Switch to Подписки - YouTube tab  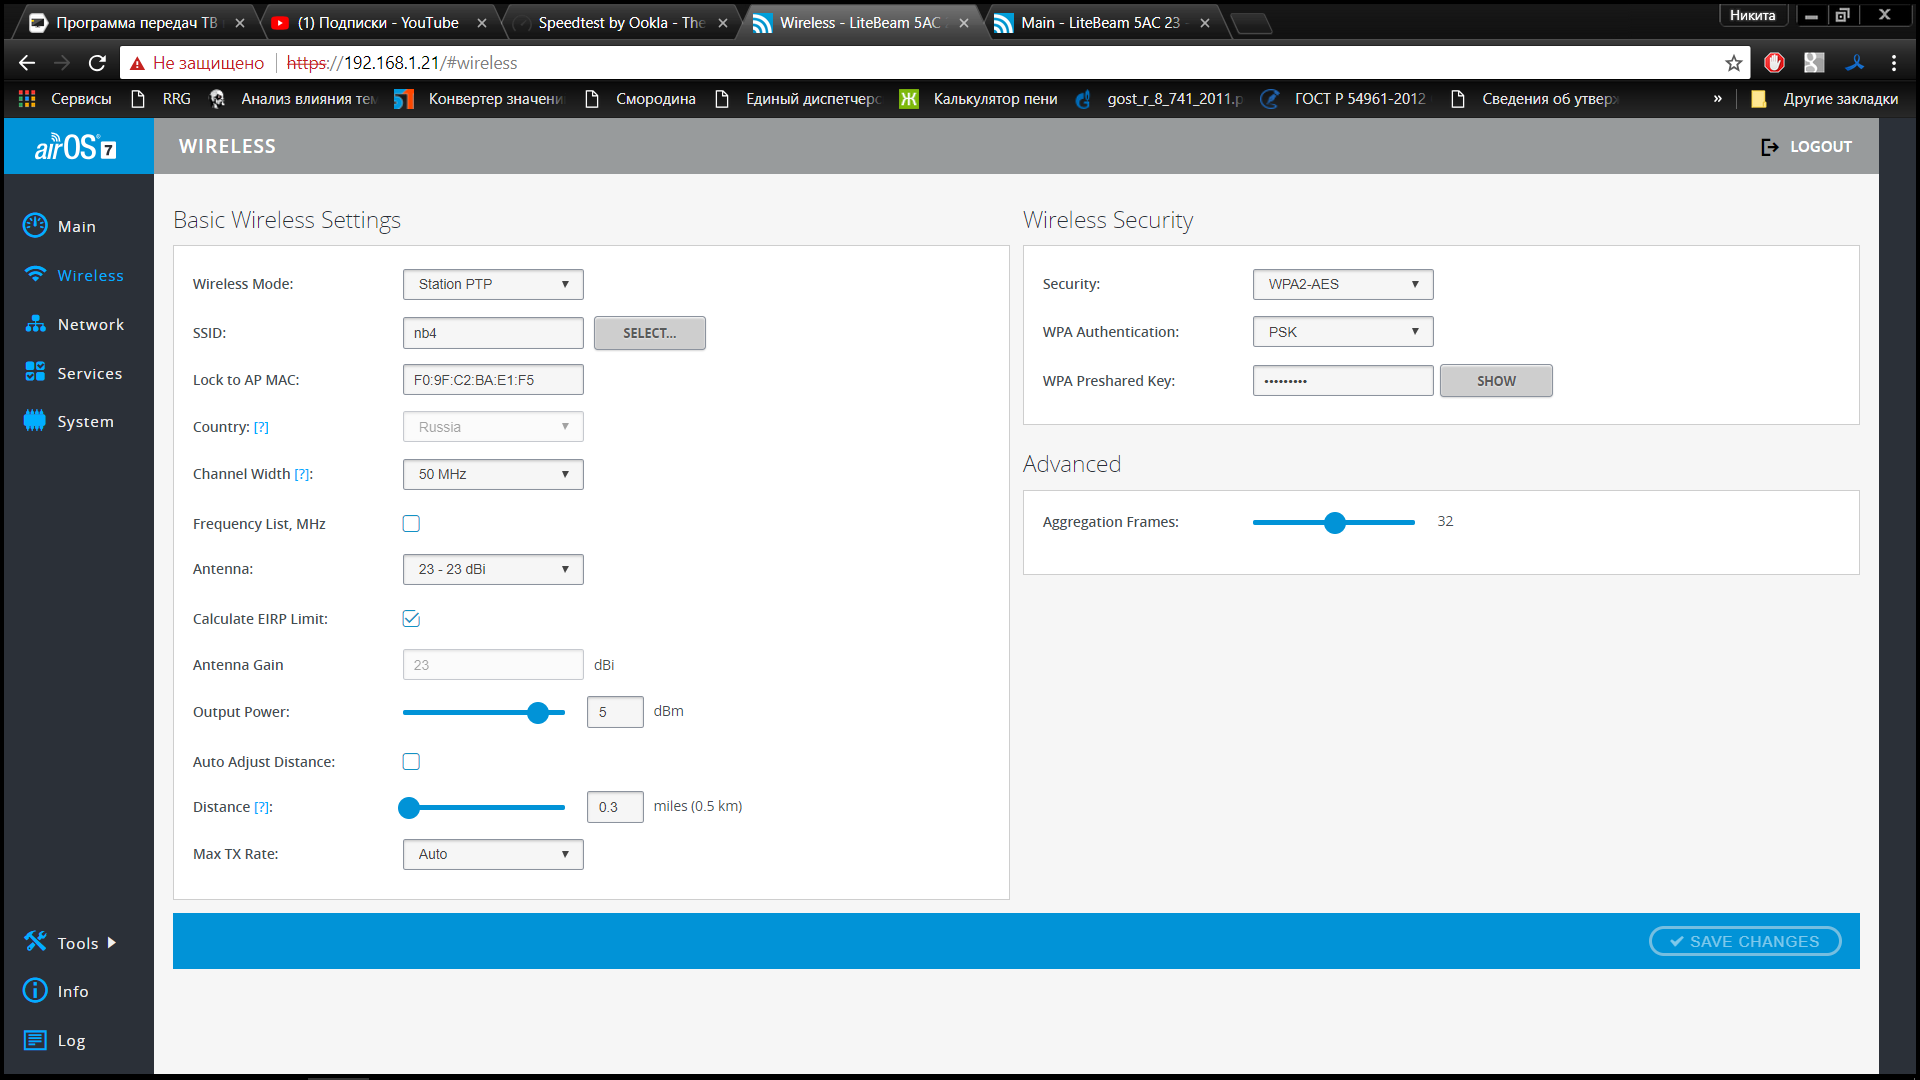click(378, 23)
